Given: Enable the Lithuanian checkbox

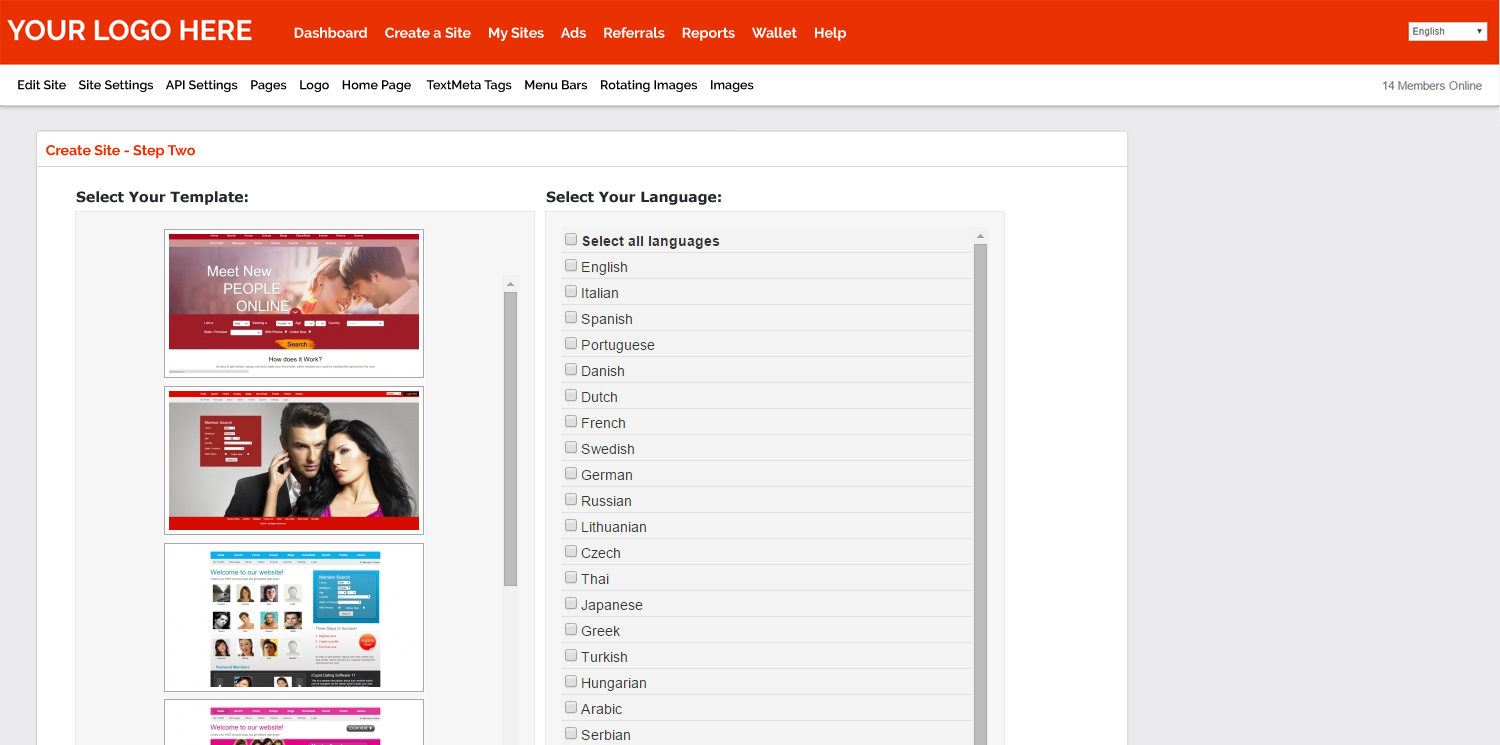Looking at the screenshot, I should 571,526.
